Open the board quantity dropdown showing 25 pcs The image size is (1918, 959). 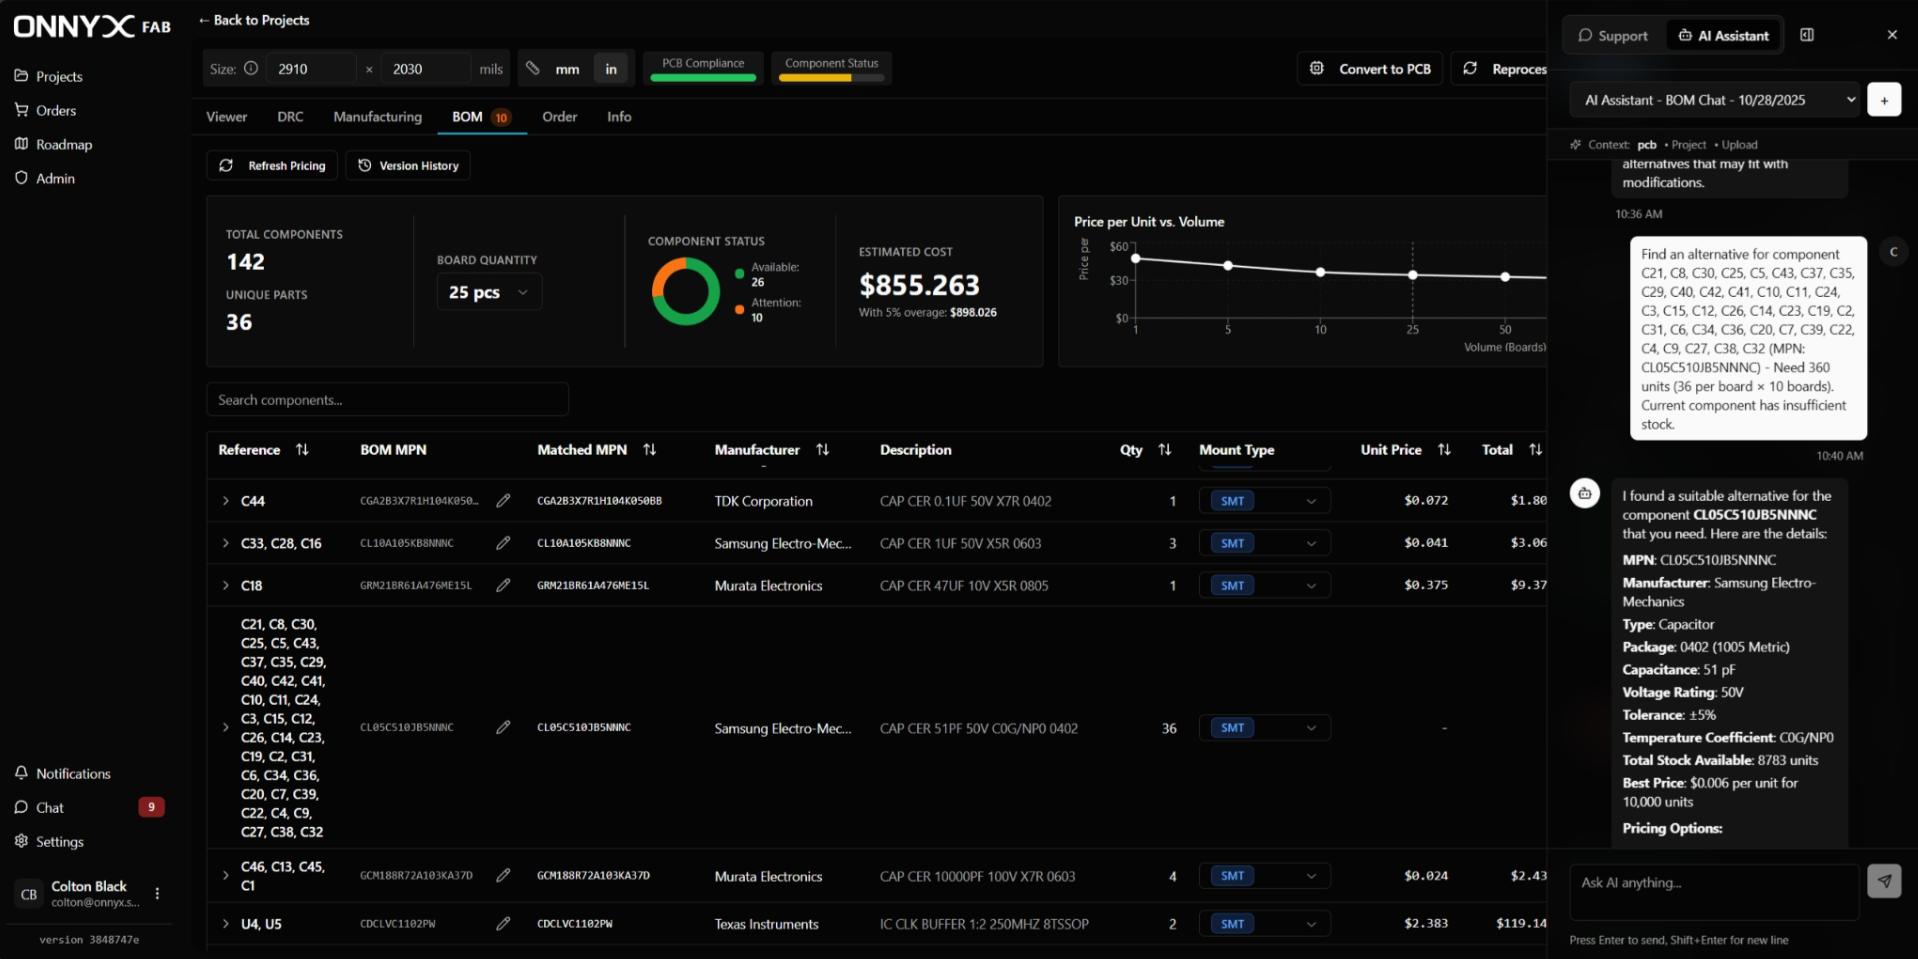coord(488,291)
